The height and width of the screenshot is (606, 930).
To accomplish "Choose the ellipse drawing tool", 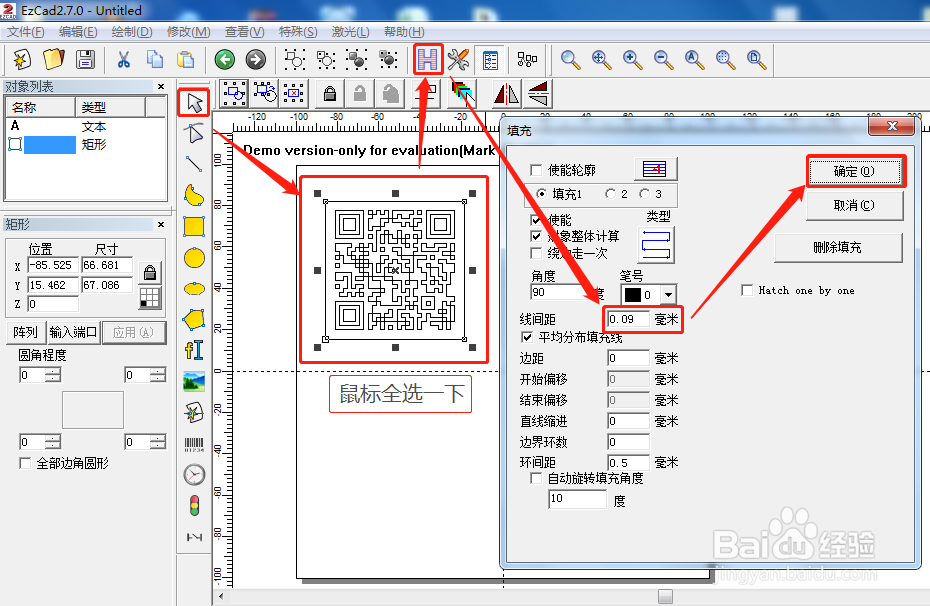I will point(194,289).
